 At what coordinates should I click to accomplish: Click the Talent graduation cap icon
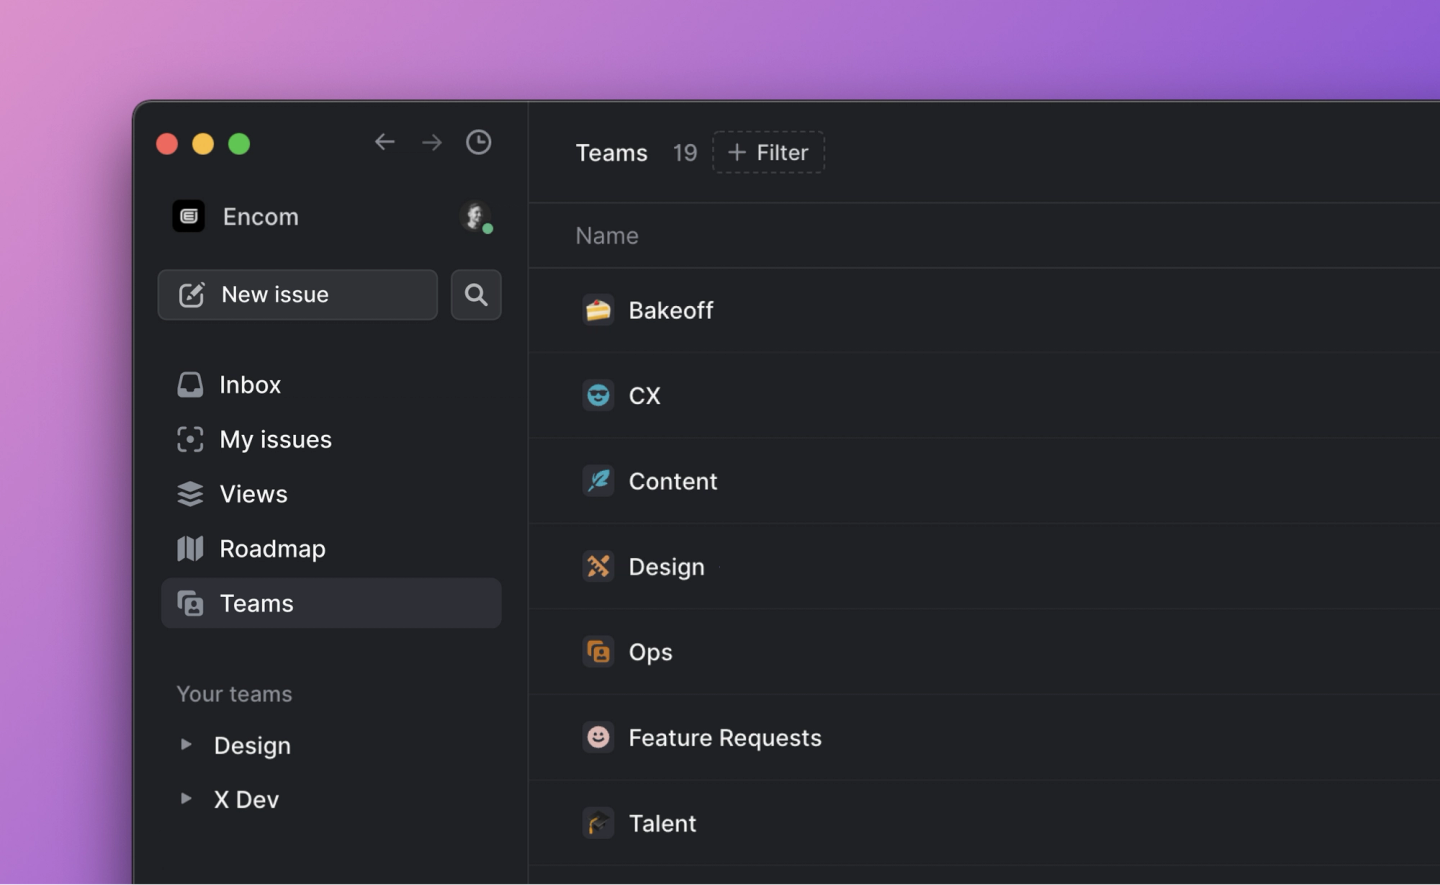pyautogui.click(x=598, y=823)
